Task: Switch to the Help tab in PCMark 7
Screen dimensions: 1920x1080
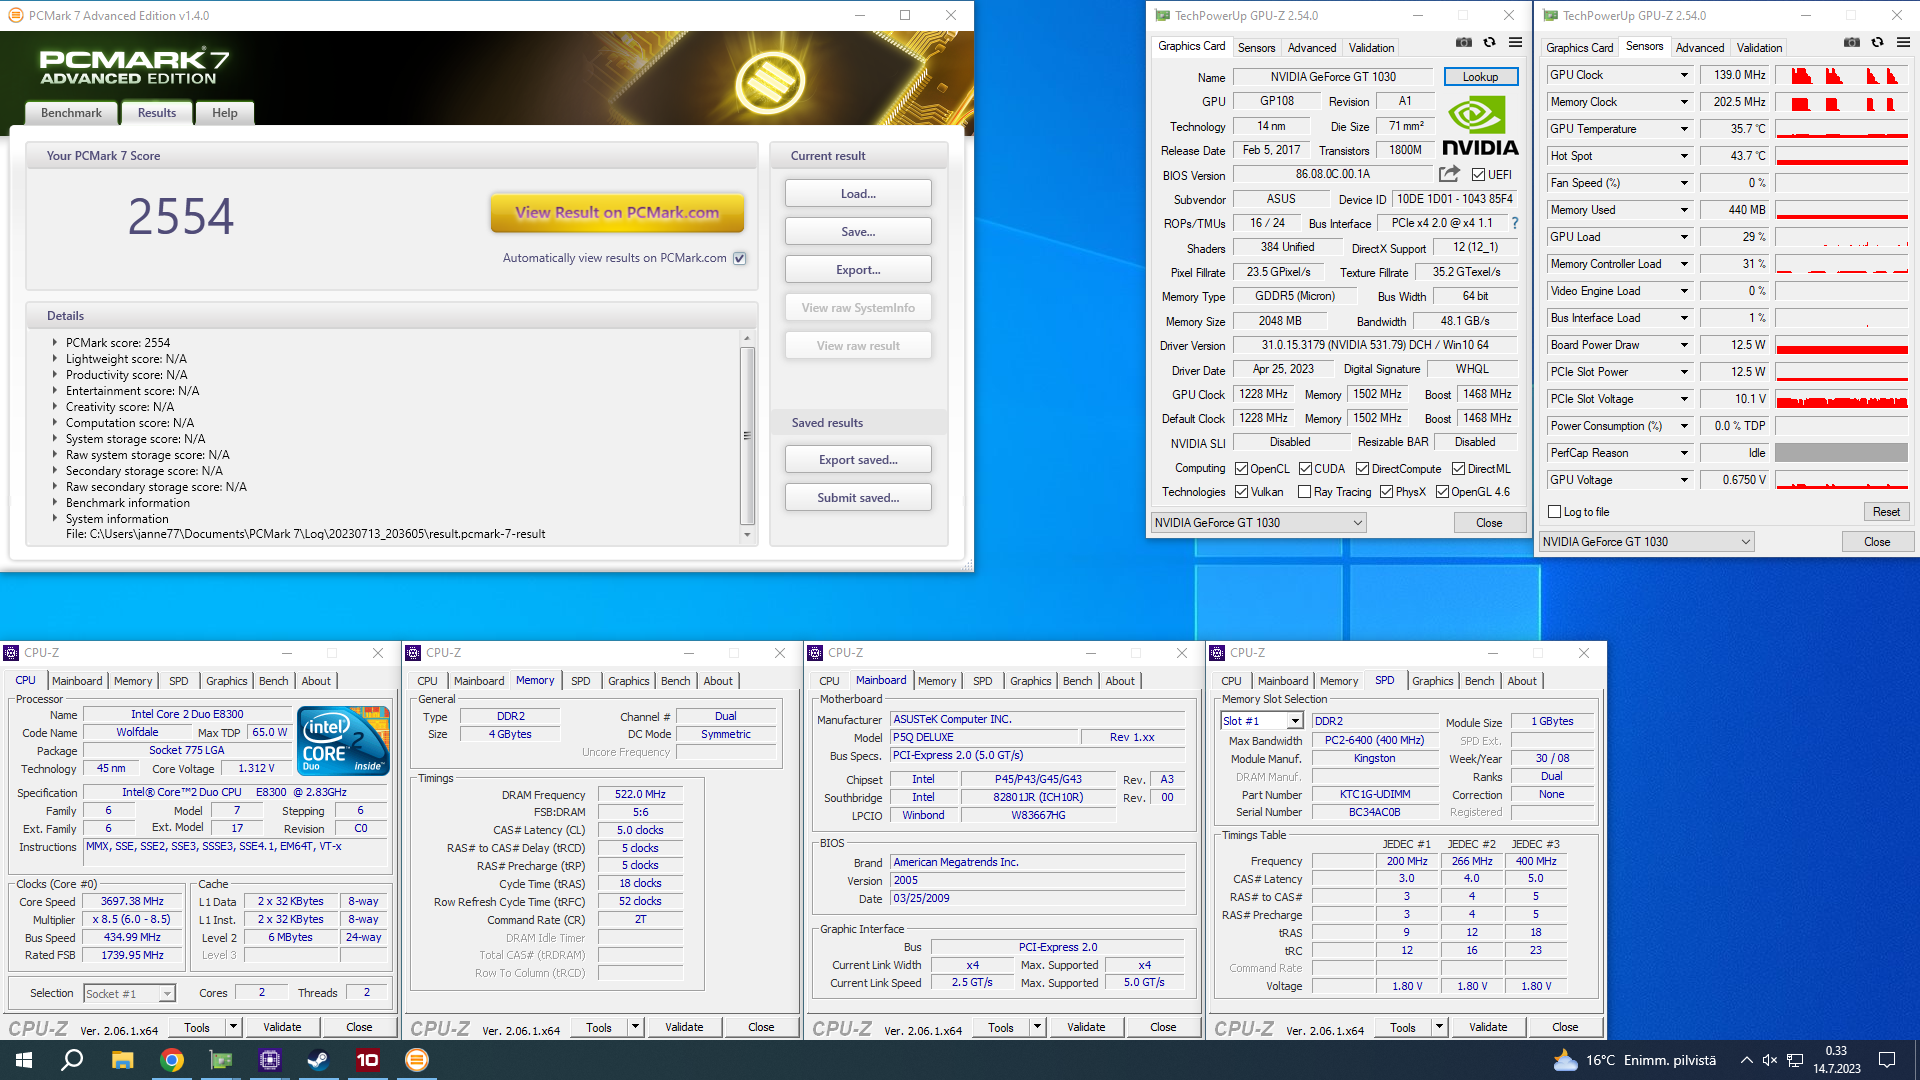Action: (225, 113)
